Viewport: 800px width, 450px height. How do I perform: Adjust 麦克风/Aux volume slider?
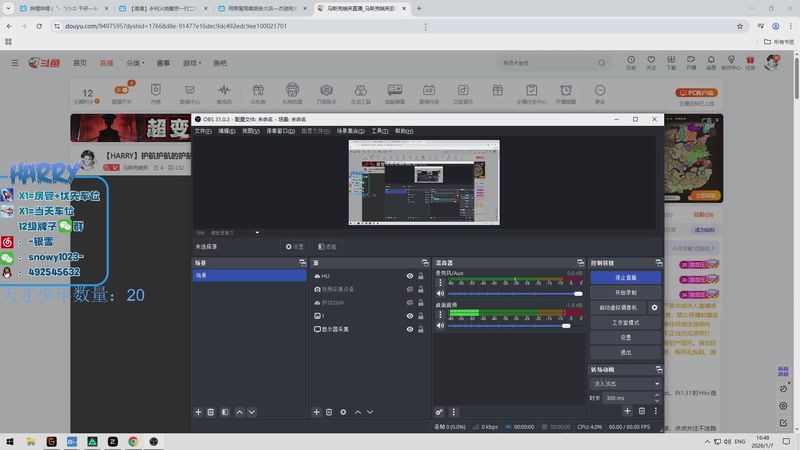point(515,293)
